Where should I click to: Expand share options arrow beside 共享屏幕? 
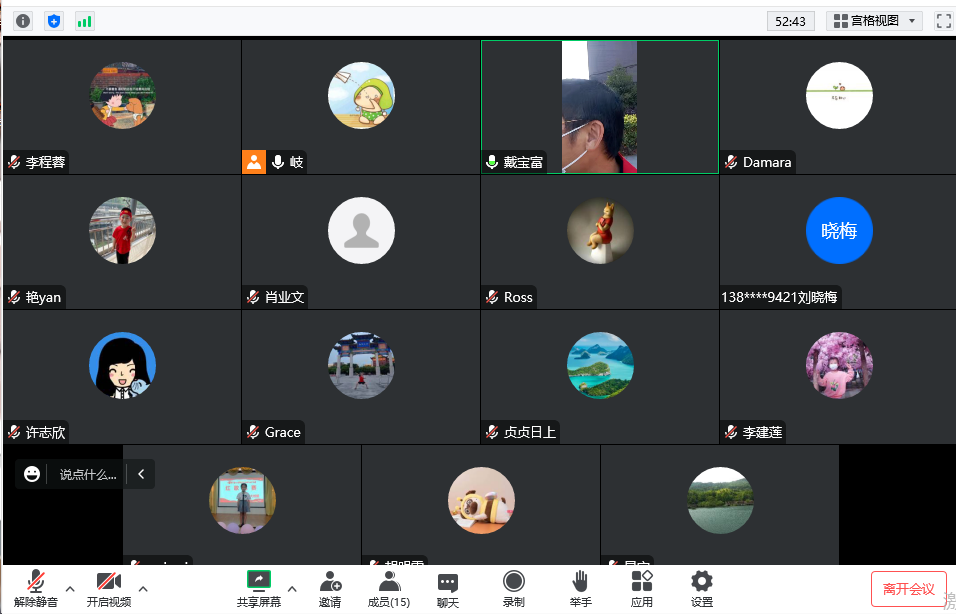coord(292,588)
